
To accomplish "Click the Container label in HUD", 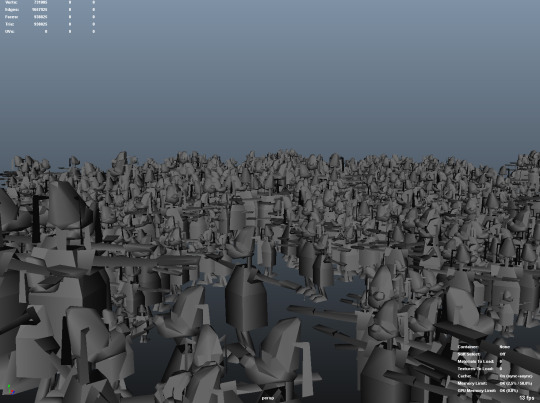I will [468, 347].
